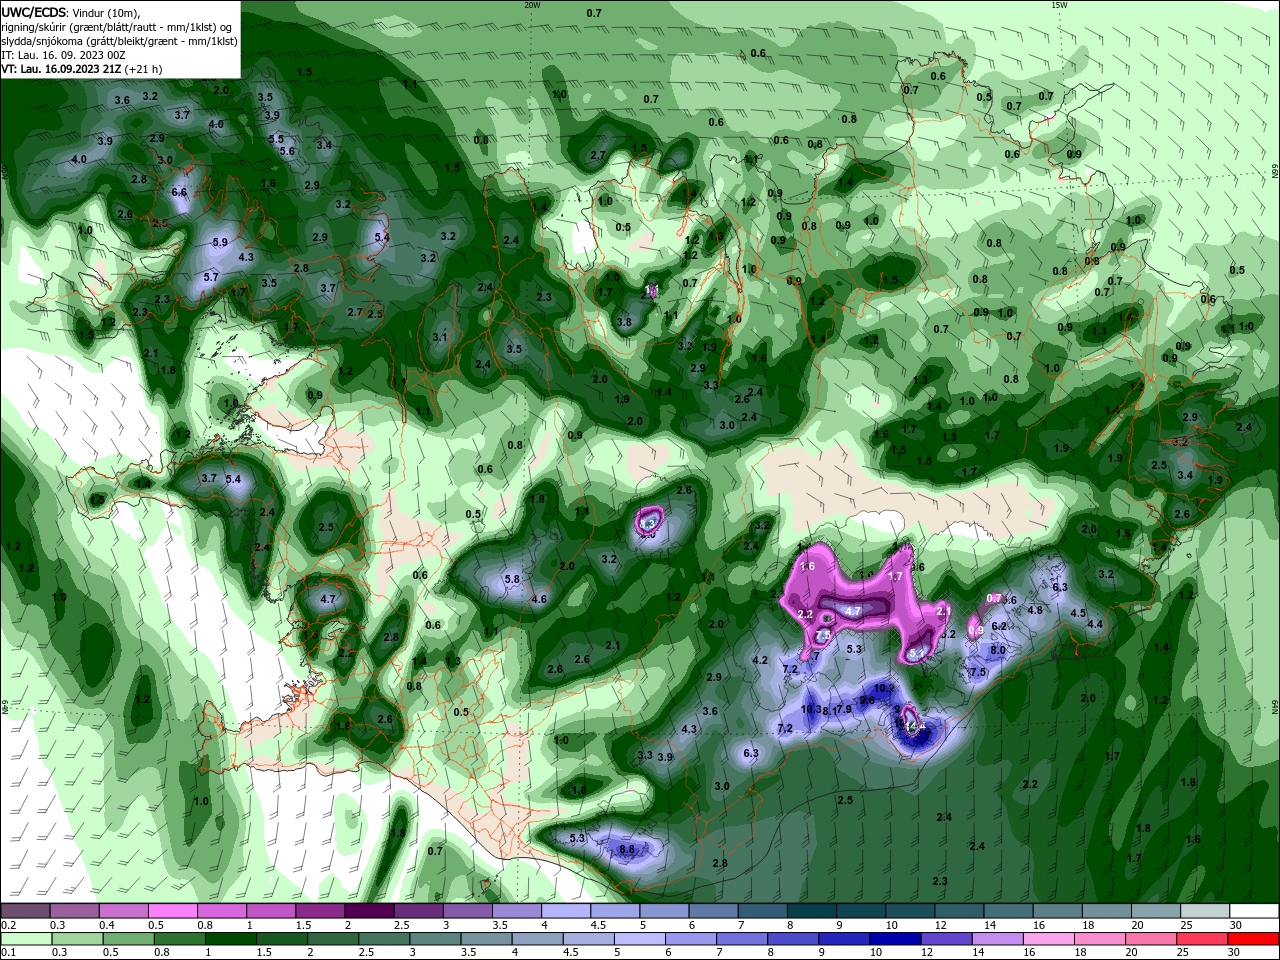The width and height of the screenshot is (1280, 960).
Task: Click the 20W longitude label on the top edge
Action: [532, 5]
